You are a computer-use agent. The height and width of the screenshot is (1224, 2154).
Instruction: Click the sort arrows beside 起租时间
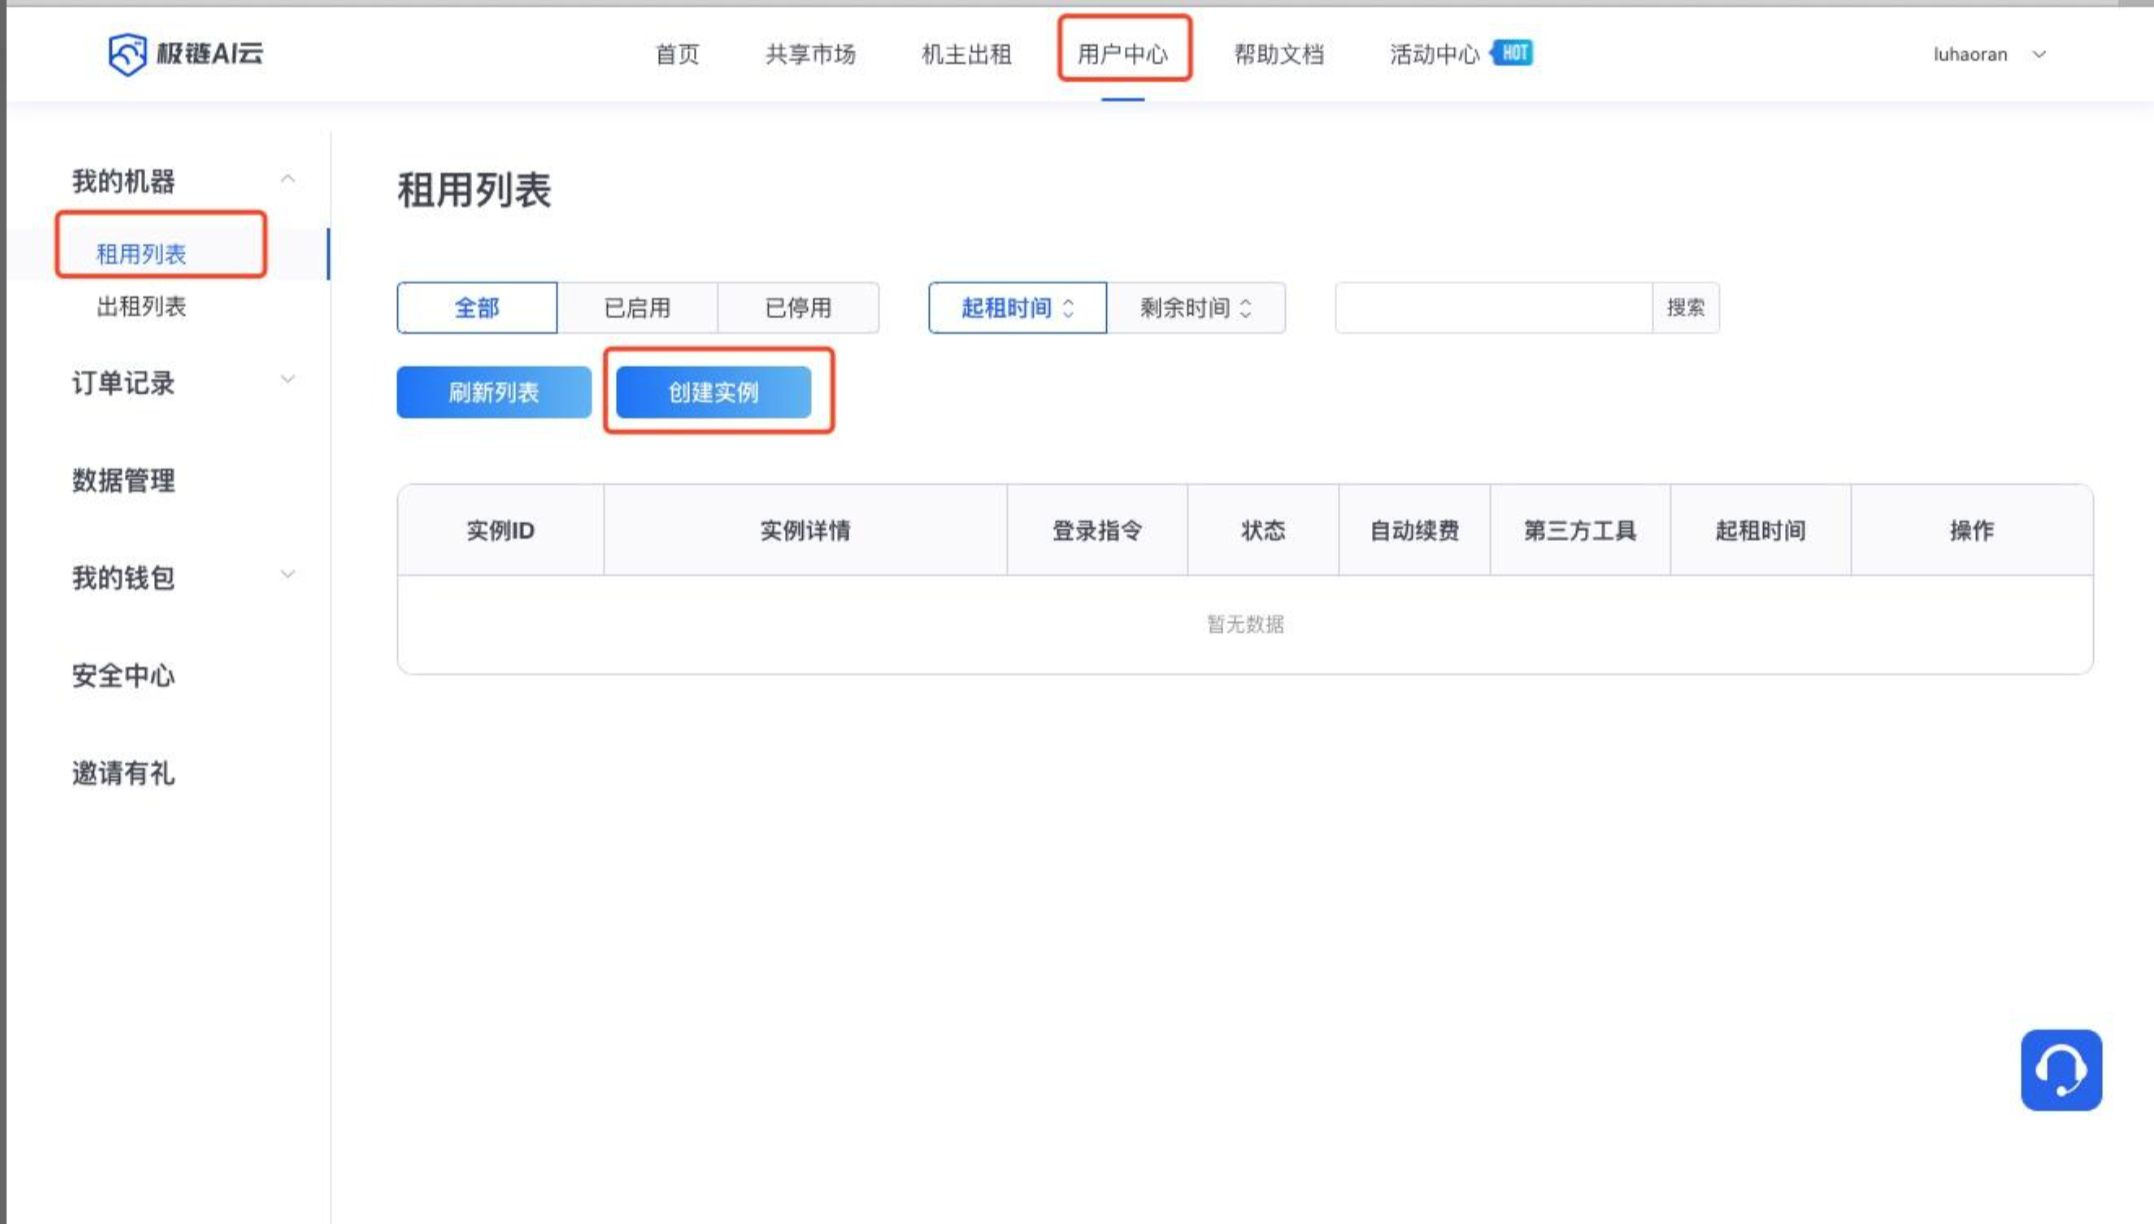point(1068,308)
